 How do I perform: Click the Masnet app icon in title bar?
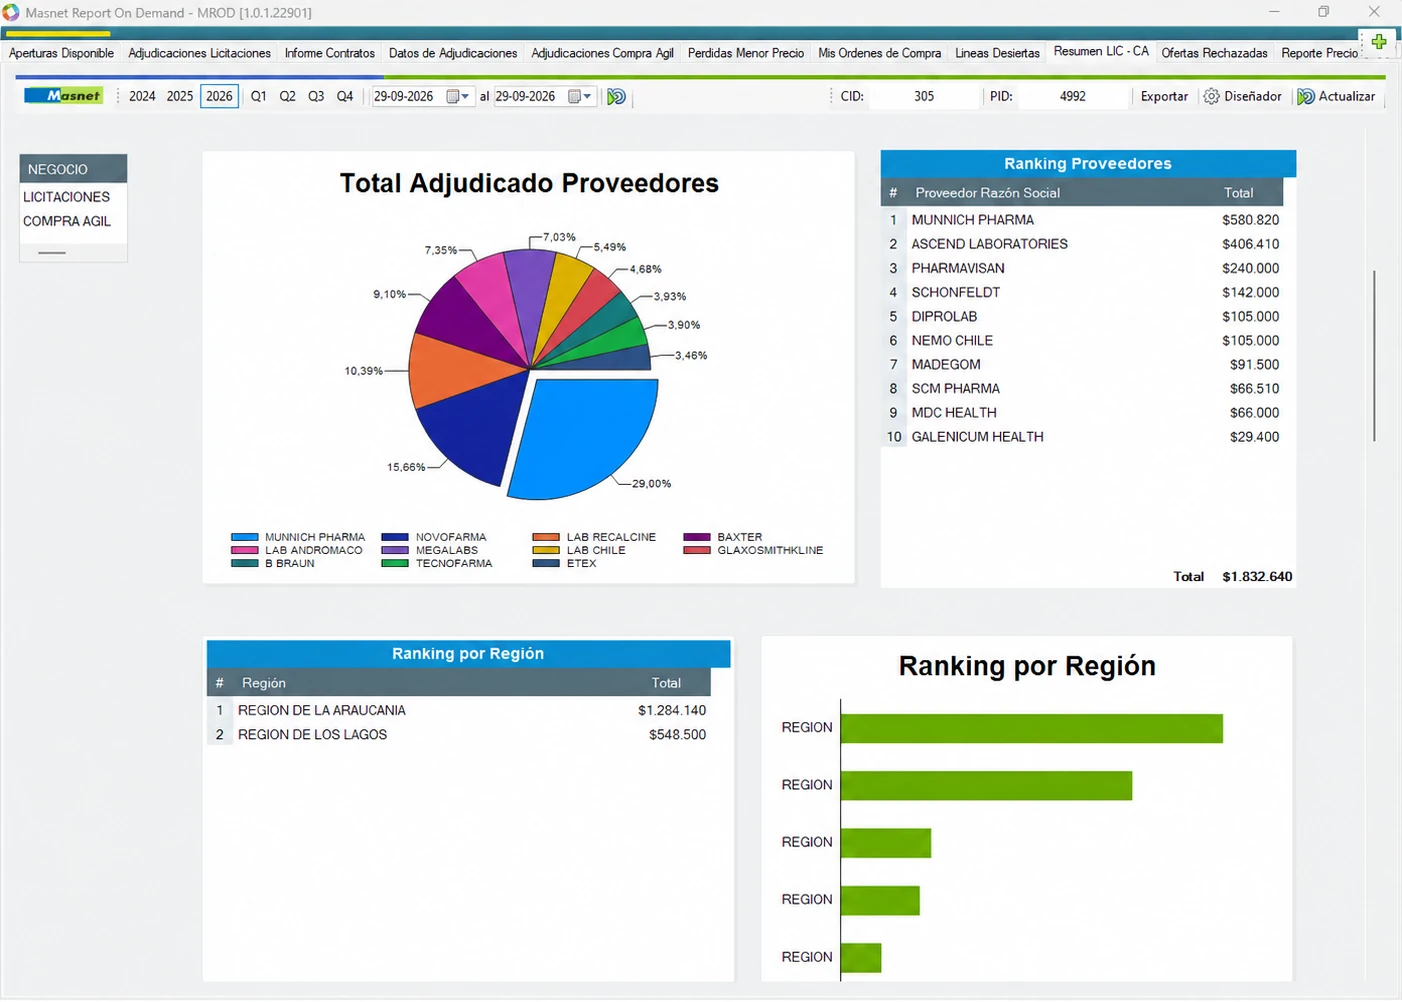click(11, 13)
